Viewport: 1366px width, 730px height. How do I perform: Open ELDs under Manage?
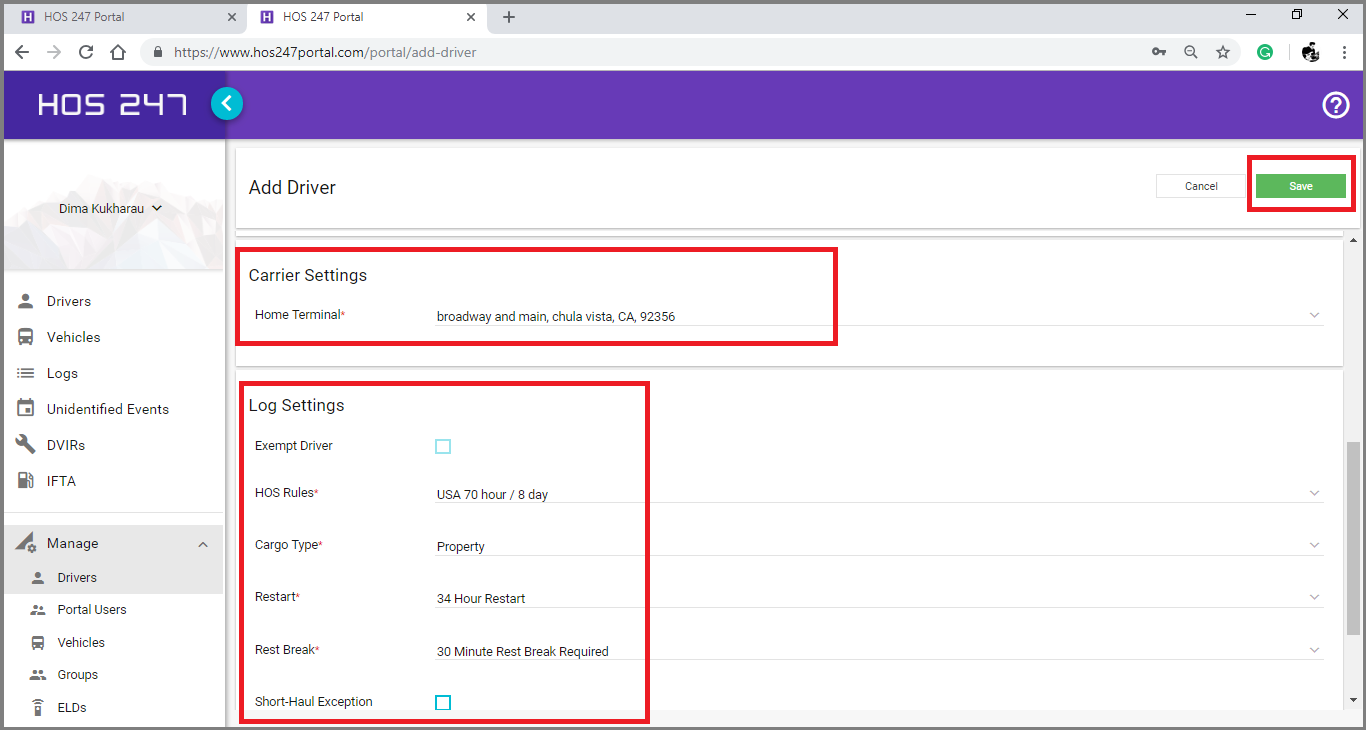point(72,708)
